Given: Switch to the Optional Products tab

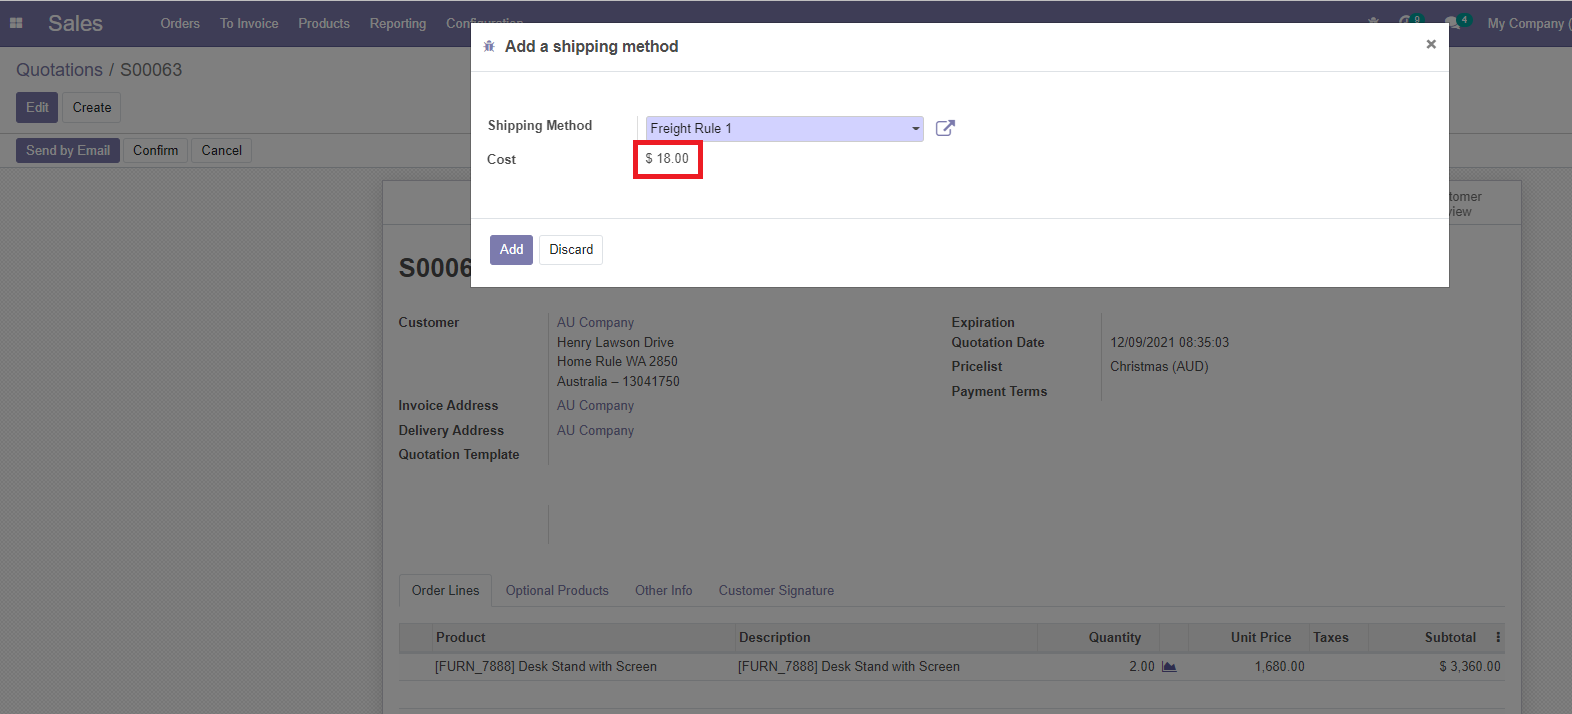Looking at the screenshot, I should click(x=557, y=591).
